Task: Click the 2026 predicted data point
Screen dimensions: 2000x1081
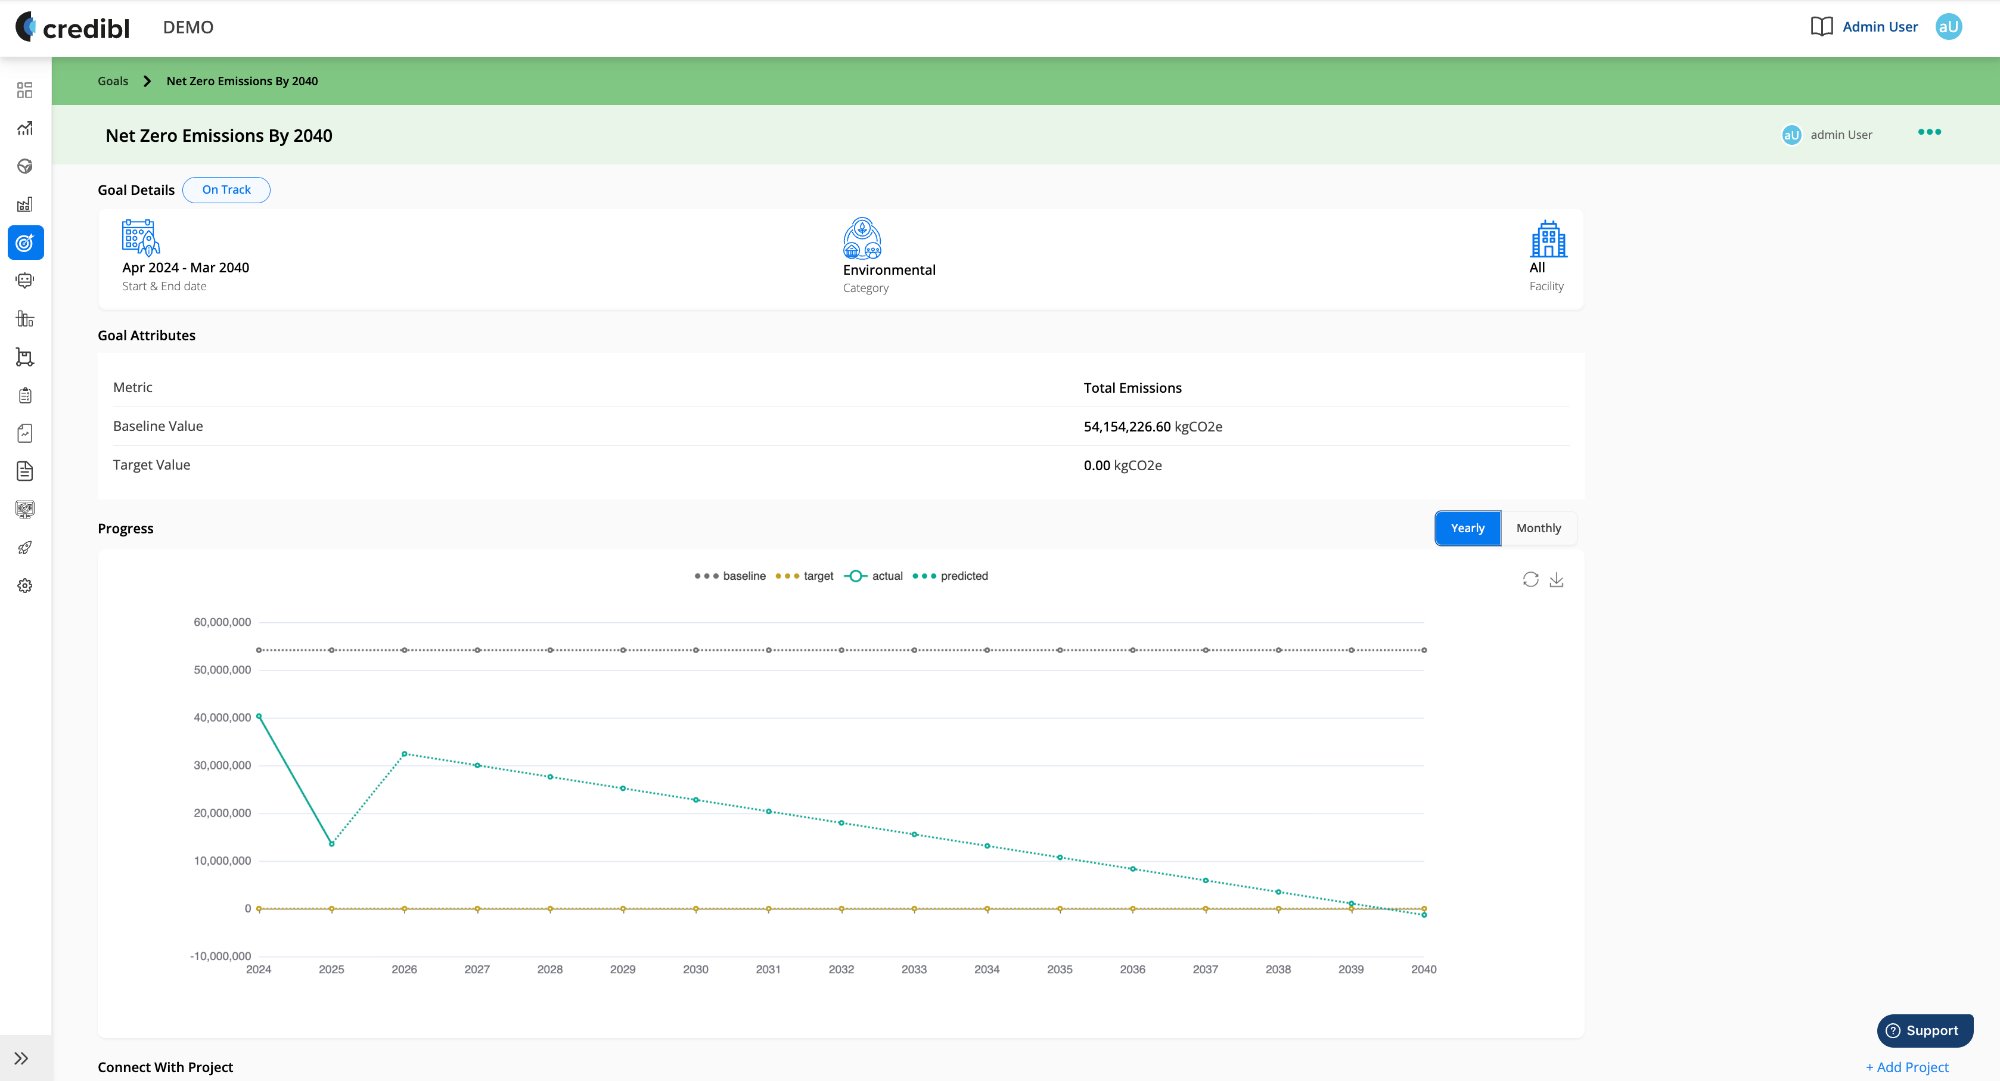Action: [x=404, y=754]
